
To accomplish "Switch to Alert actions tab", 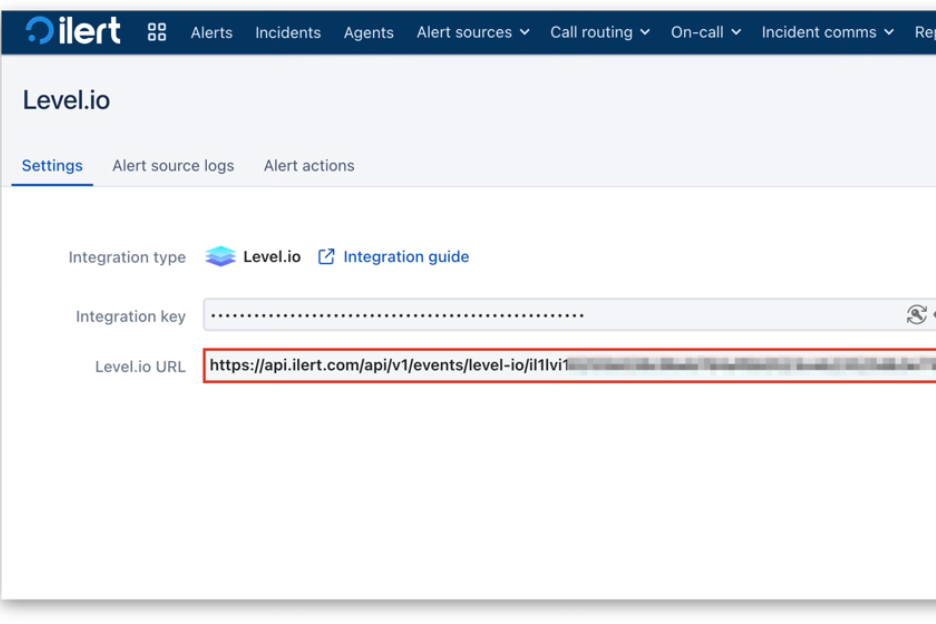I will coord(309,165).
